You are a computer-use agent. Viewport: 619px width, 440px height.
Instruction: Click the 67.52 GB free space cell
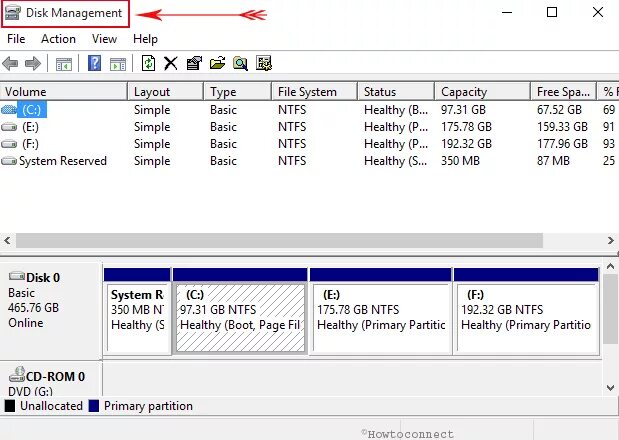point(559,110)
